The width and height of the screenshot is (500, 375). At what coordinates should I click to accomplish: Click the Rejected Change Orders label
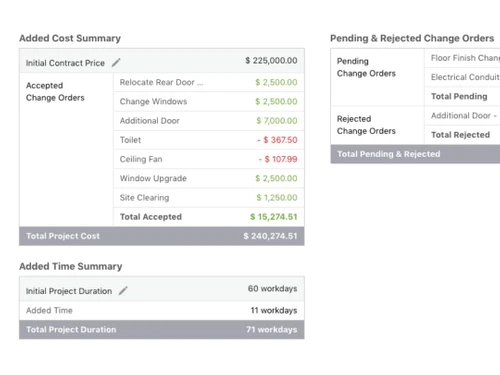tap(366, 125)
